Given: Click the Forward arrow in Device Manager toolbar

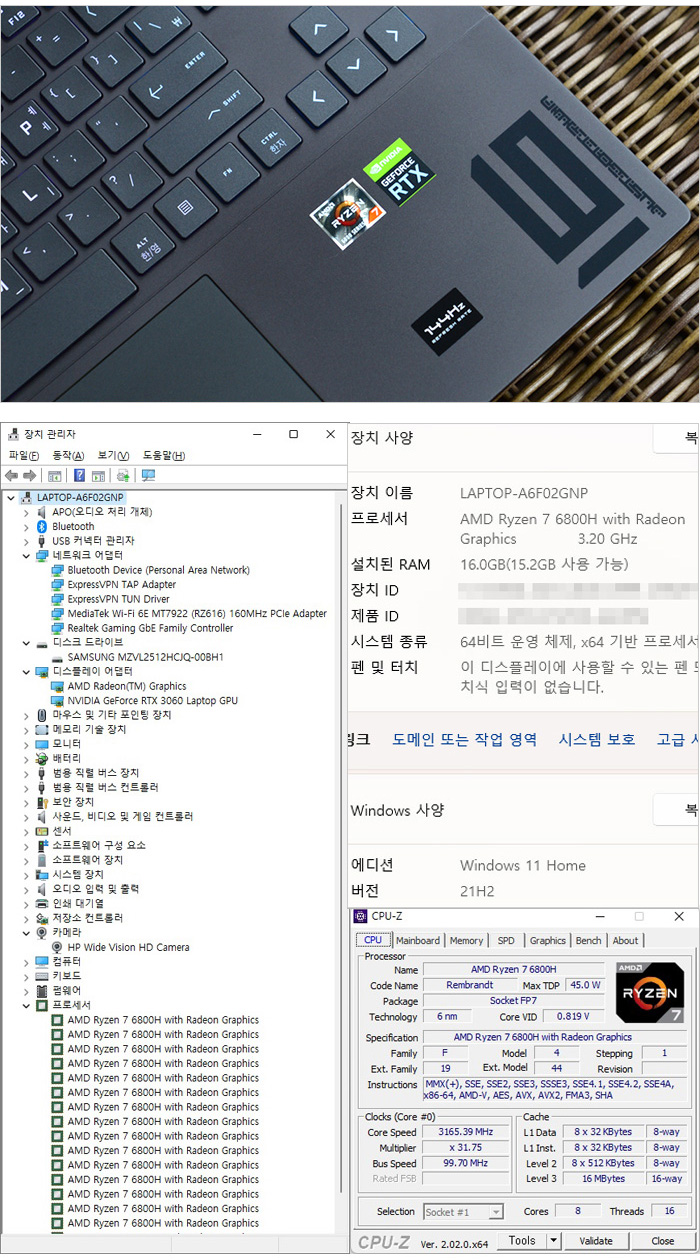Looking at the screenshot, I should (x=30, y=476).
